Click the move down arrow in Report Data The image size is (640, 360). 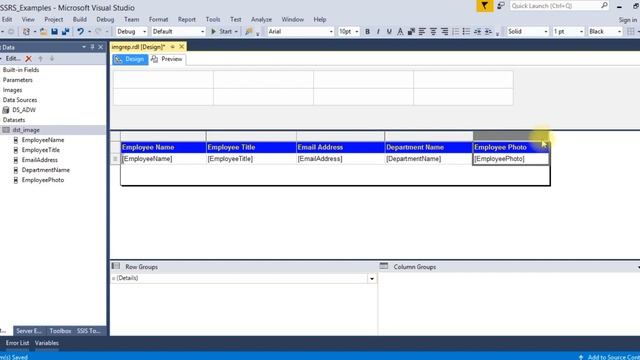[52, 59]
